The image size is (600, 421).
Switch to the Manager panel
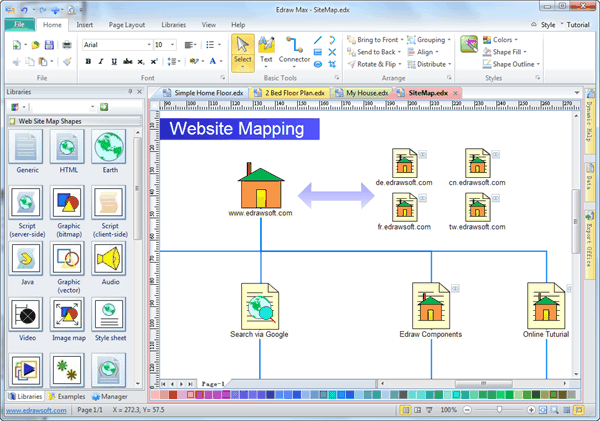click(109, 397)
